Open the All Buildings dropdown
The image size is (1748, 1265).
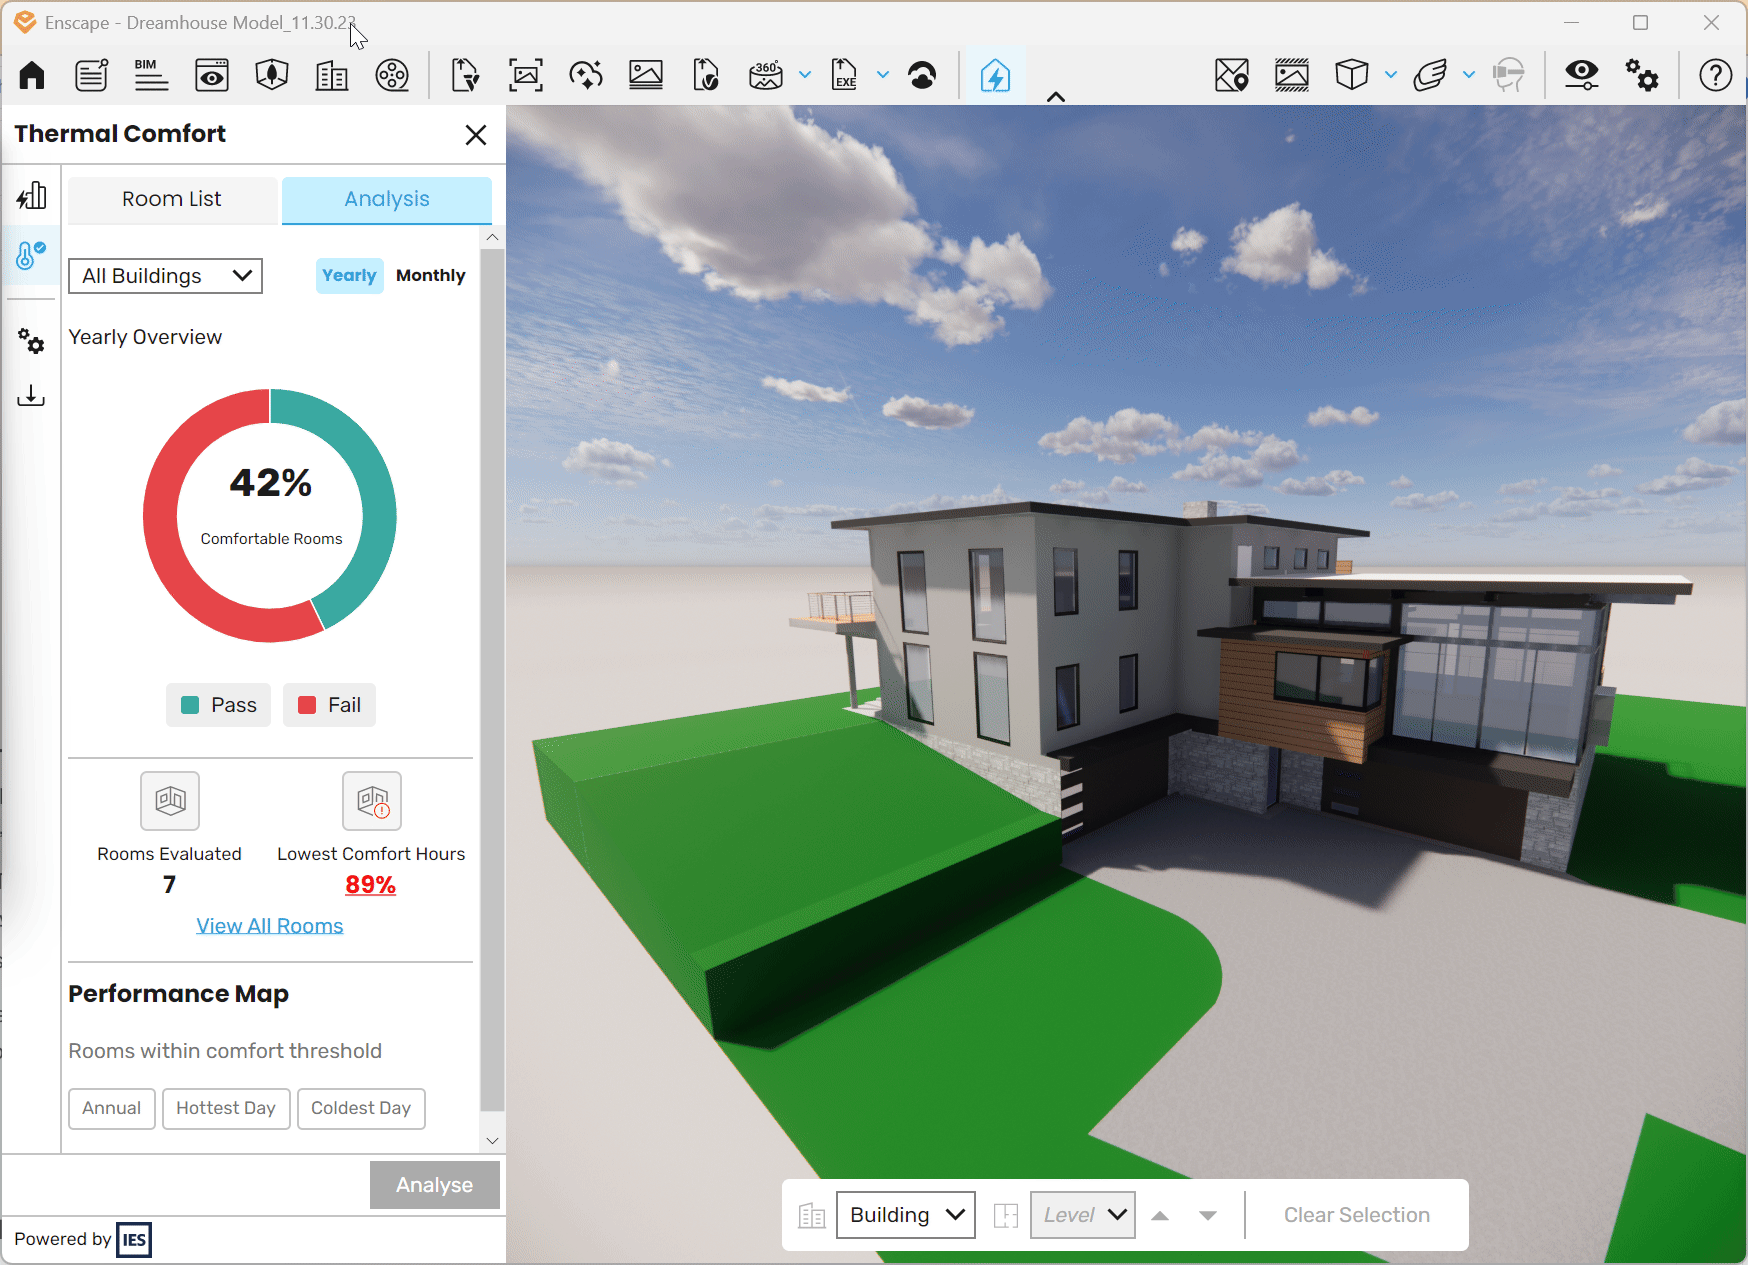pos(165,276)
